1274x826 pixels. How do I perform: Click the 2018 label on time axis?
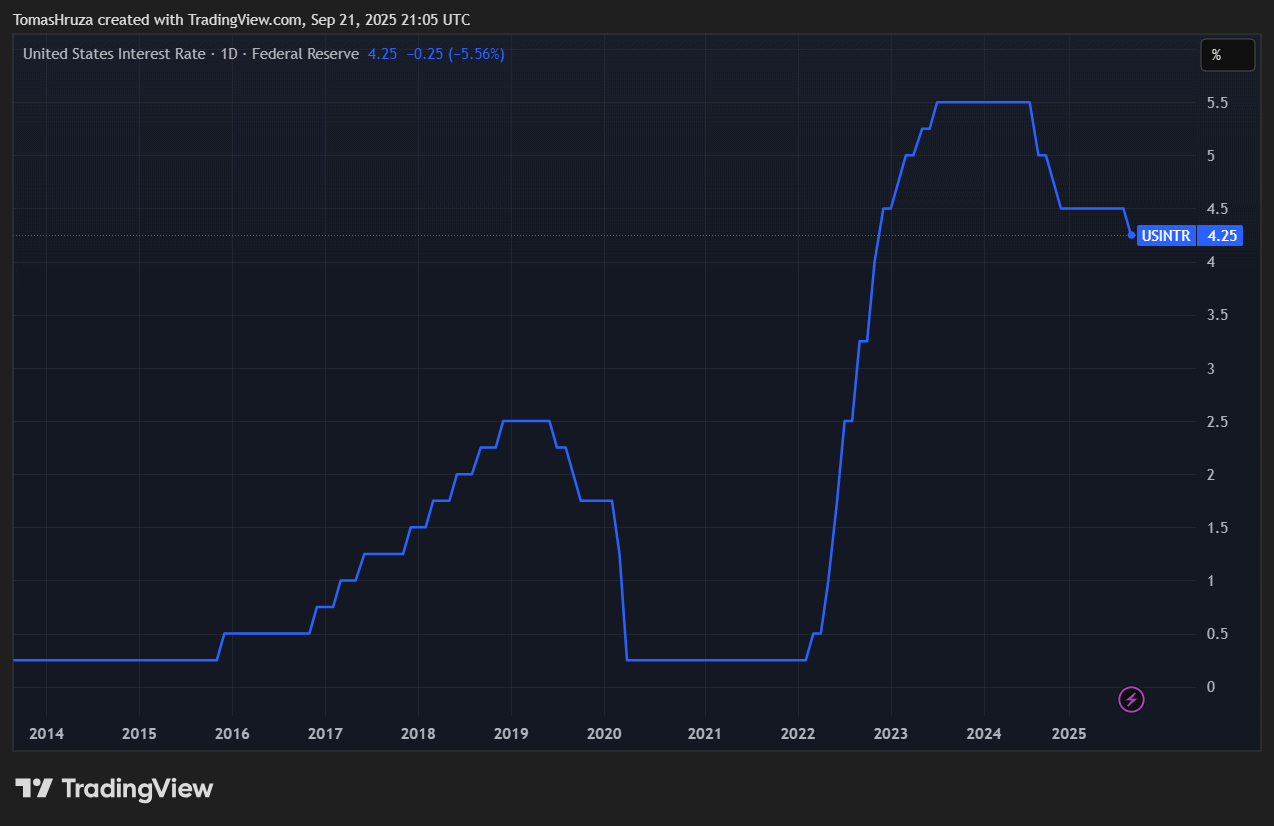click(x=418, y=734)
